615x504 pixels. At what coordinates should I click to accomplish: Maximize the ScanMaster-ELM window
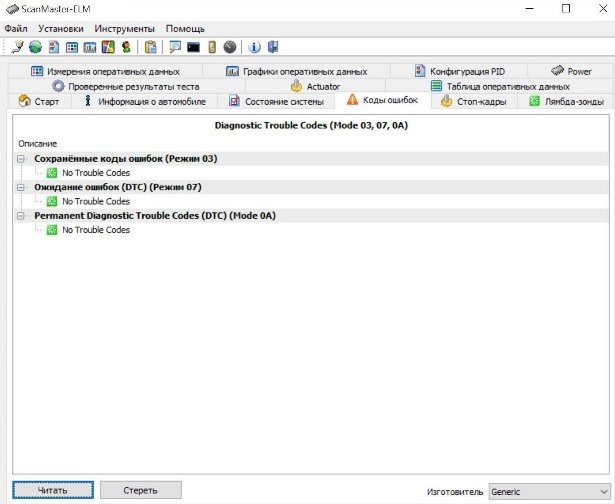pyautogui.click(x=566, y=8)
